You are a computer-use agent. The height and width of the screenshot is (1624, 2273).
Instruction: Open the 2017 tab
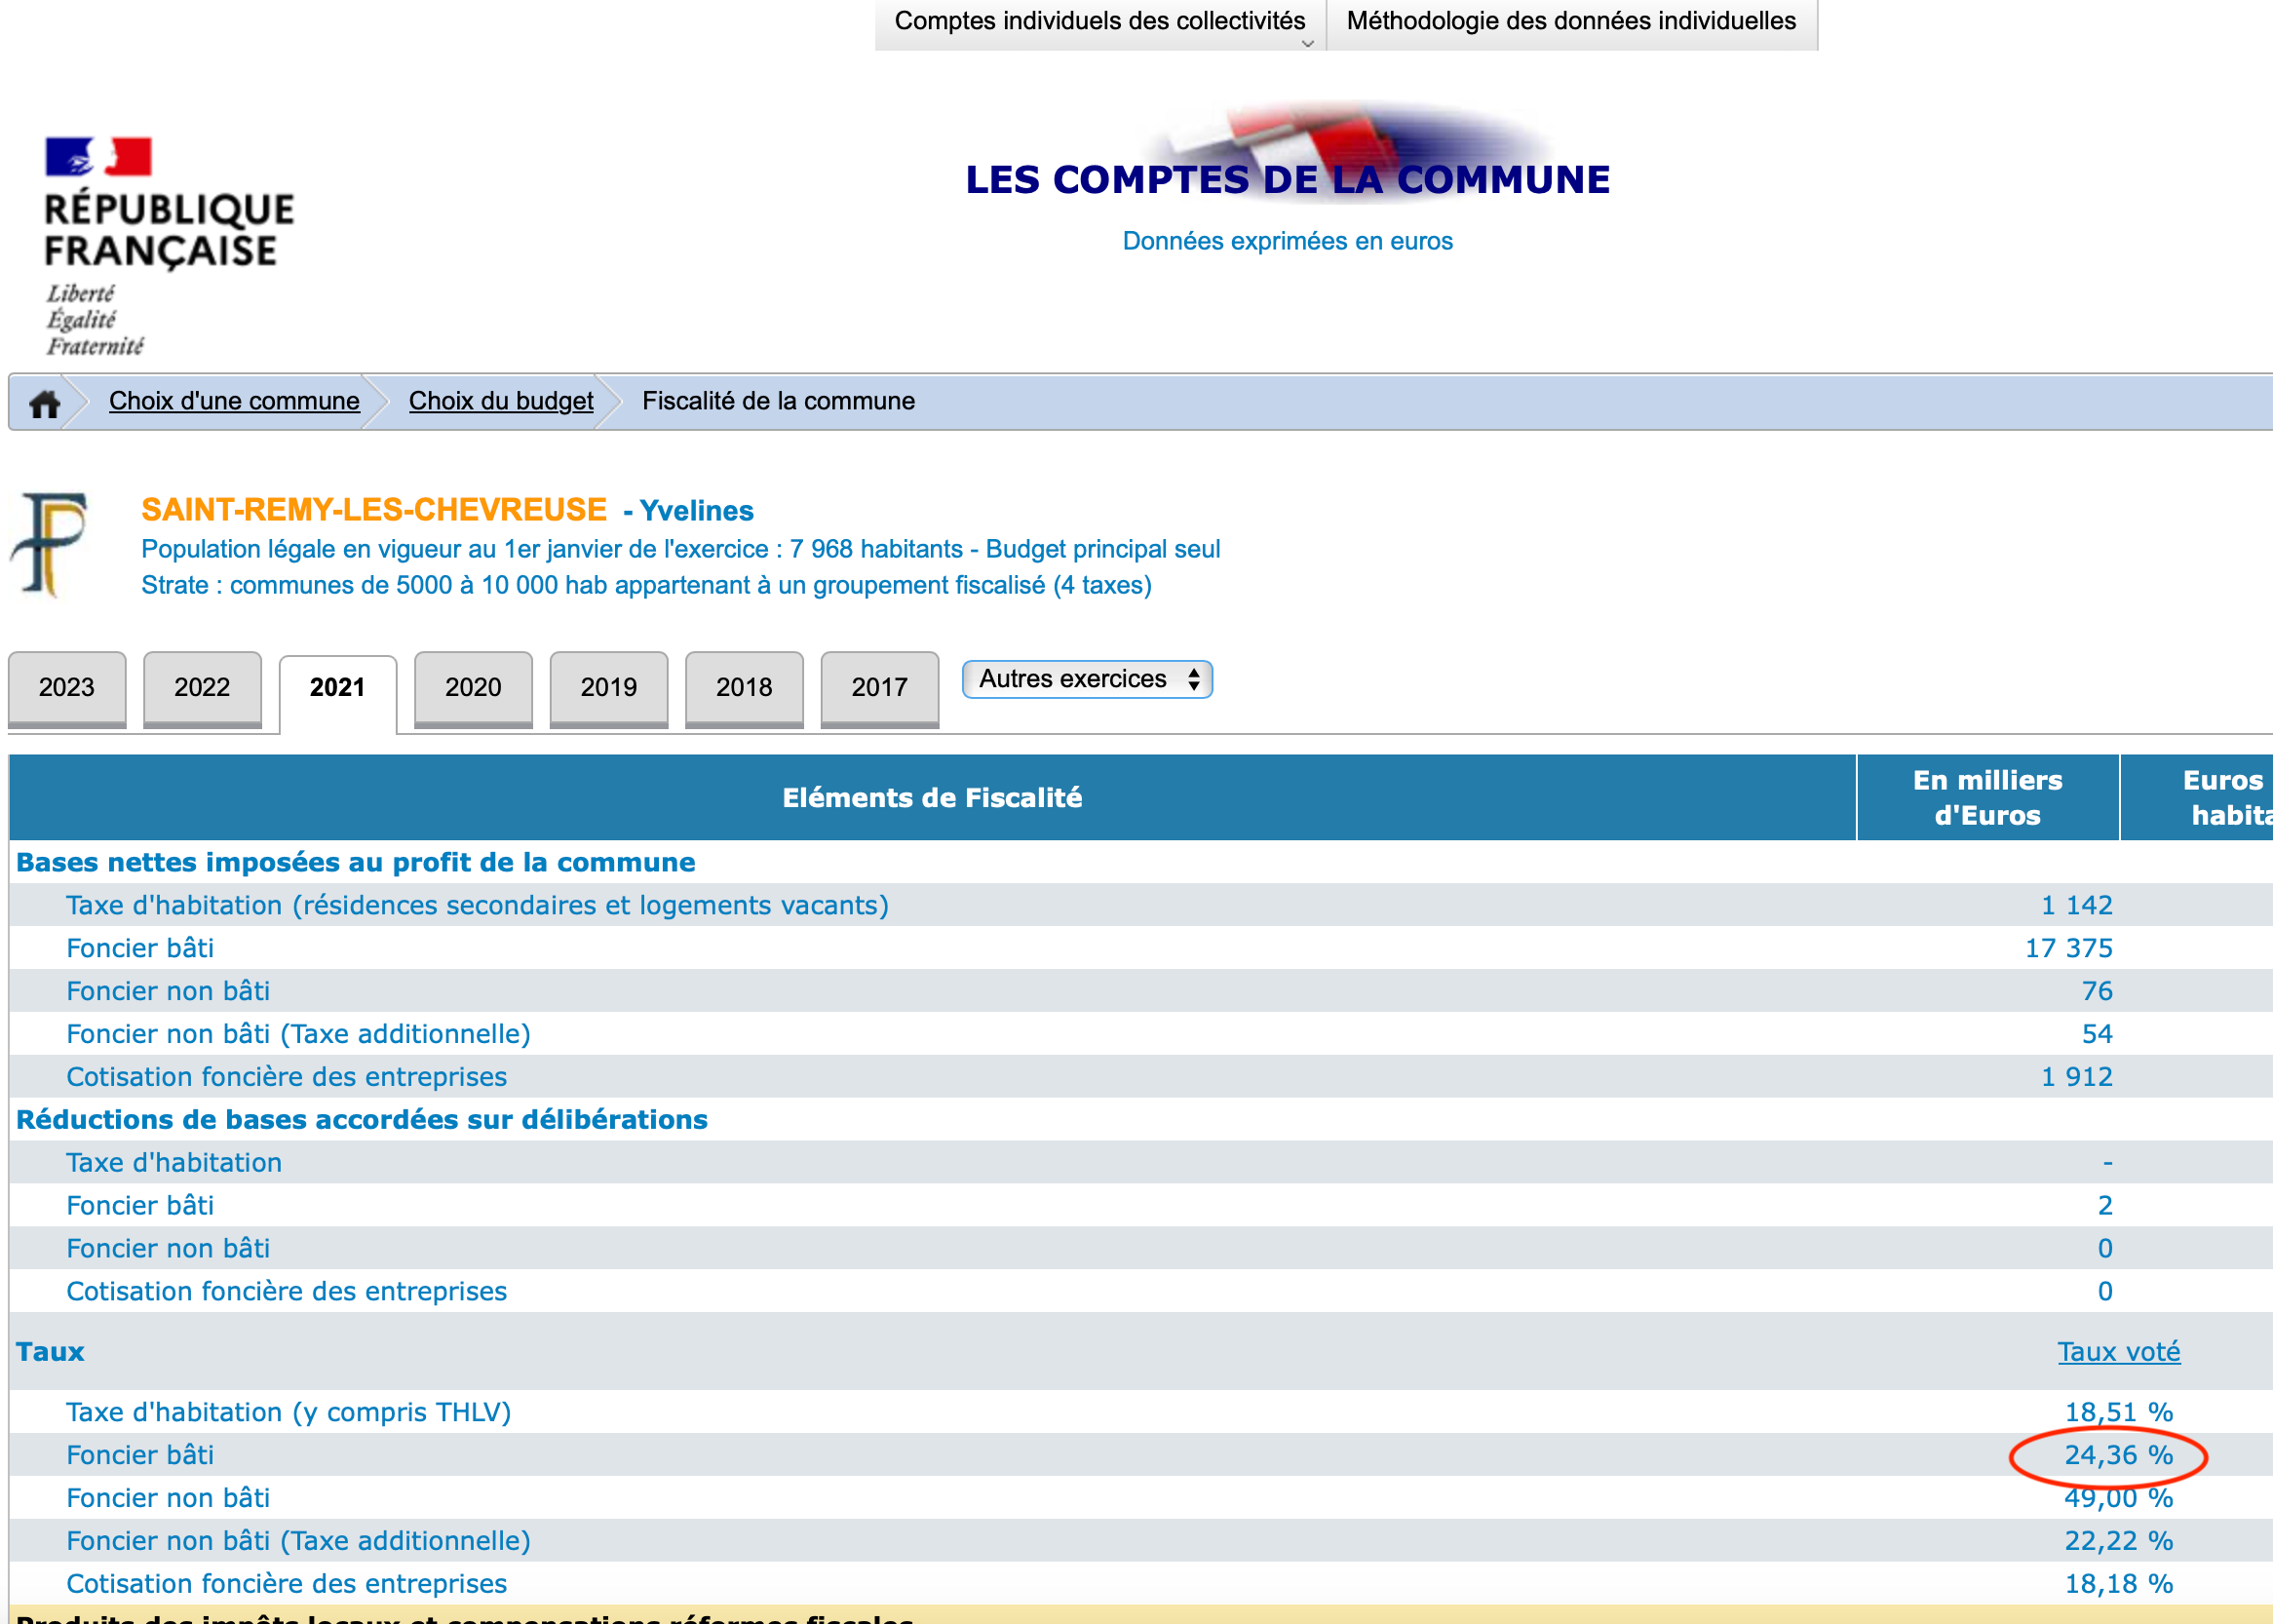(x=879, y=688)
